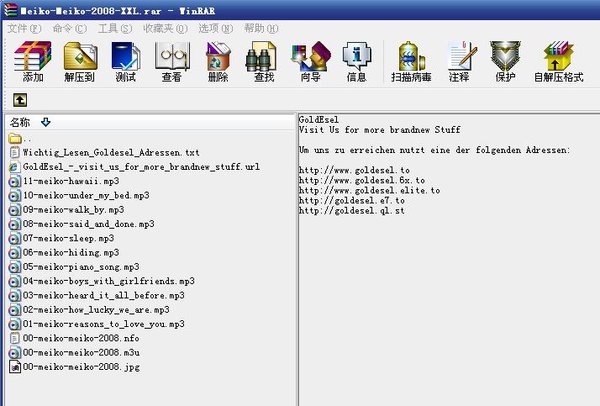Select file 07-meiko-sleep.mp3
The width and height of the screenshot is (600, 406).
point(68,238)
